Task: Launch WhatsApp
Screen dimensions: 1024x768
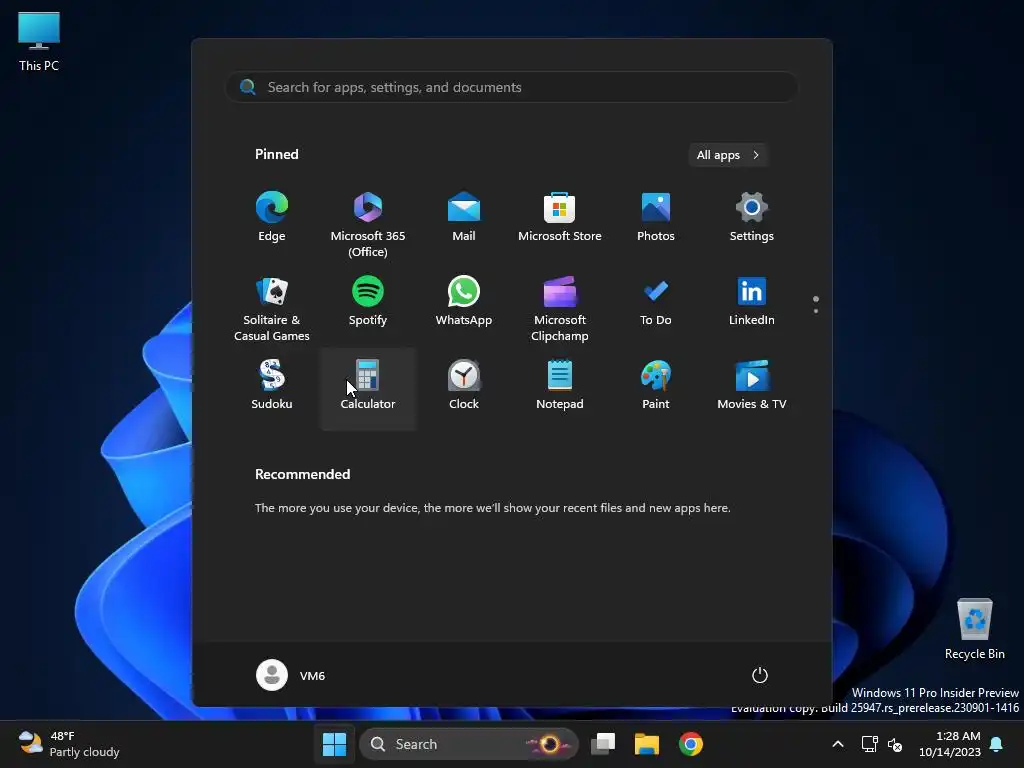Action: click(464, 302)
